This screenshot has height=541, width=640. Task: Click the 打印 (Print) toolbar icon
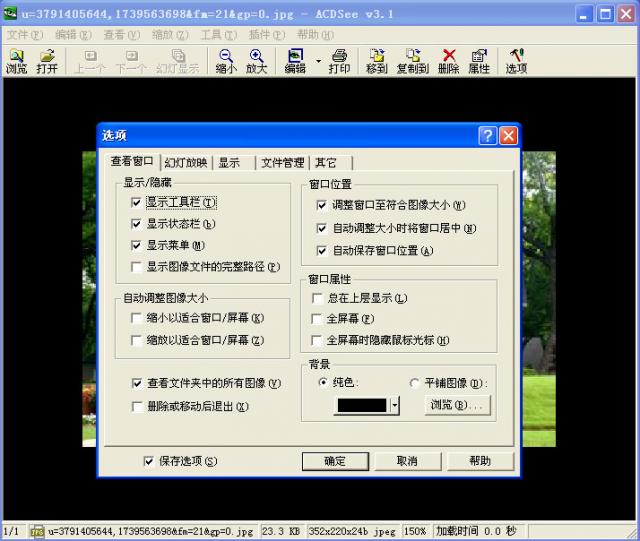(339, 61)
